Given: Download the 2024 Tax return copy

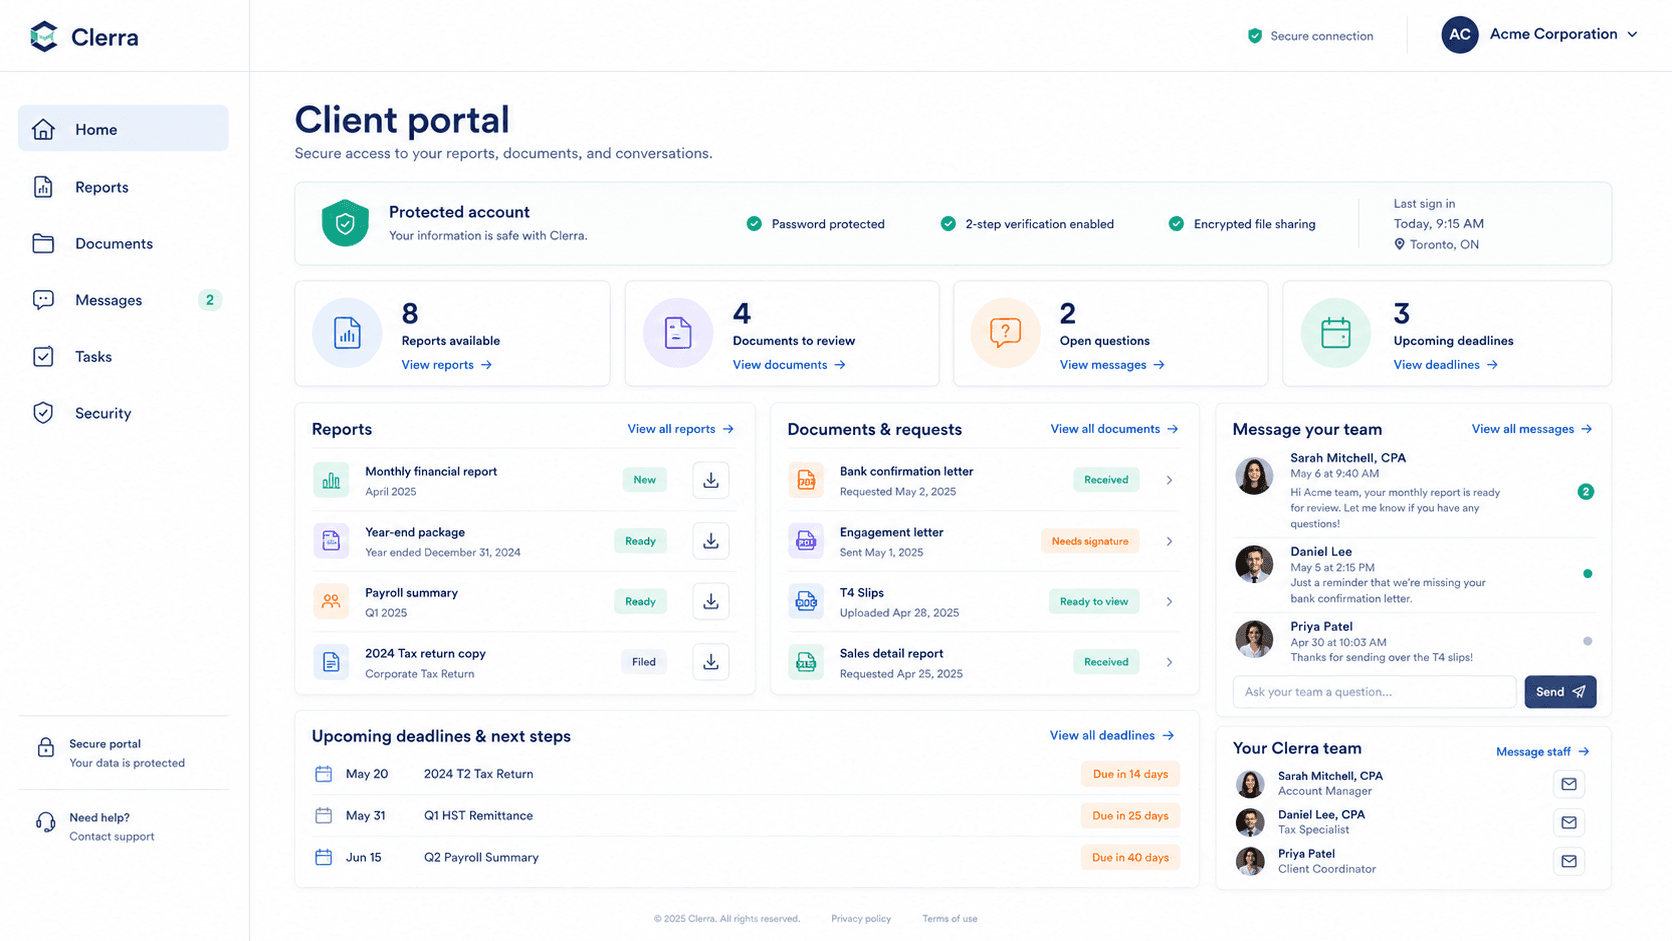Looking at the screenshot, I should pos(711,662).
